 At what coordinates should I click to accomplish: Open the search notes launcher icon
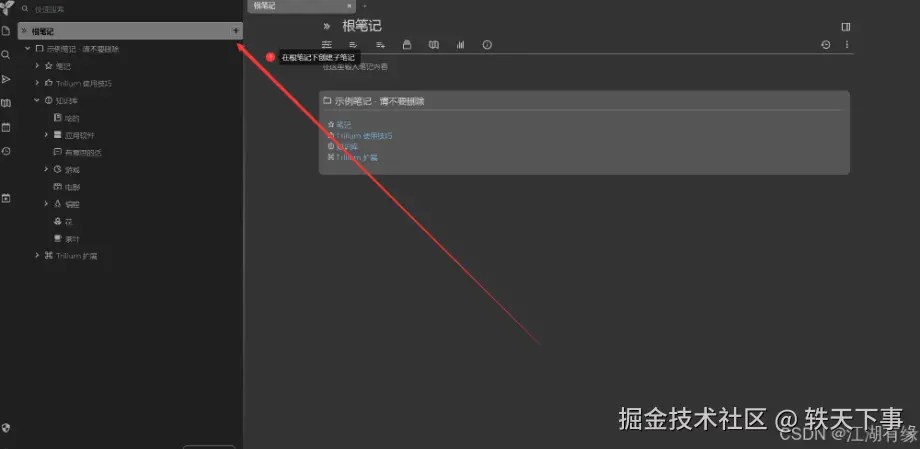coord(6,55)
